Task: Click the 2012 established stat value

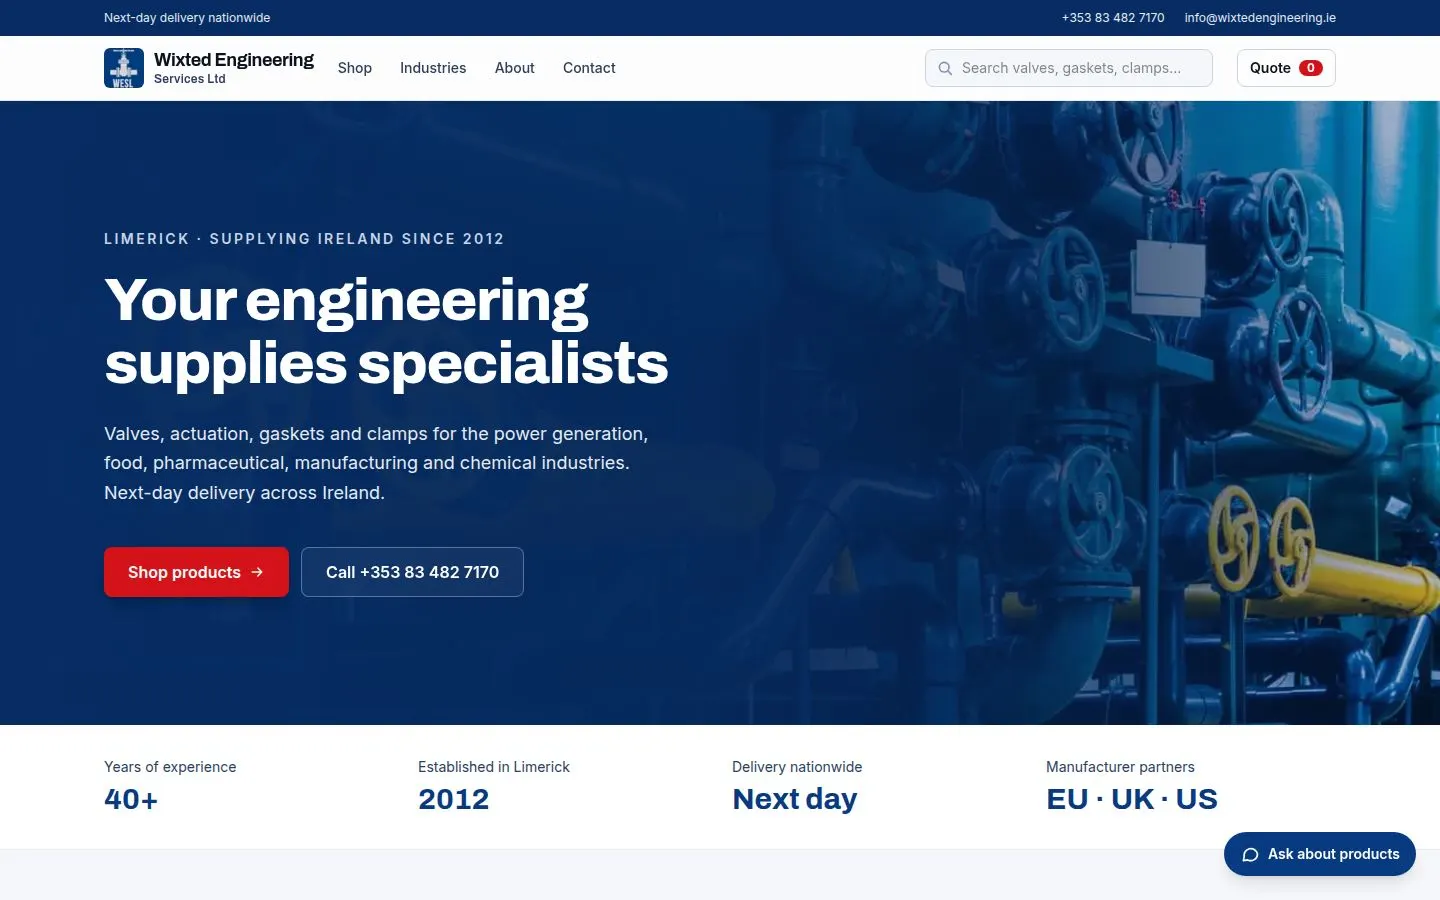Action: pyautogui.click(x=453, y=799)
